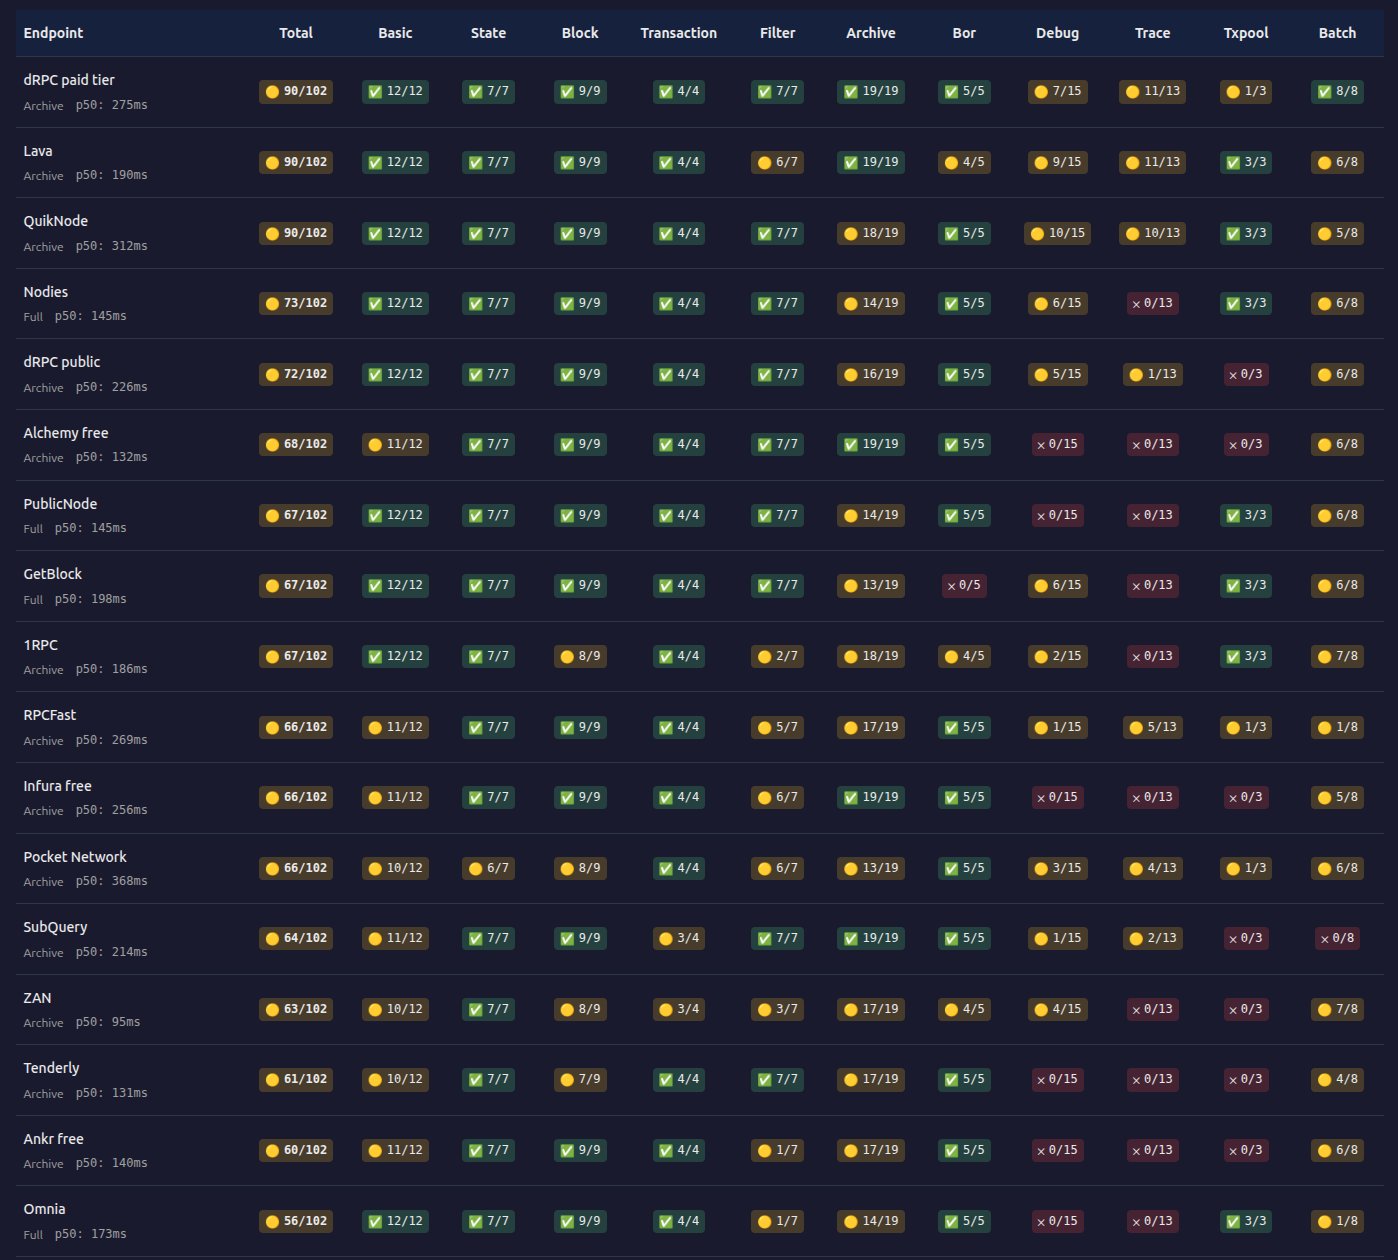Viewport: 1398px width, 1260px height.
Task: Select Omnia's Archive score 14/19
Action: tap(871, 1221)
